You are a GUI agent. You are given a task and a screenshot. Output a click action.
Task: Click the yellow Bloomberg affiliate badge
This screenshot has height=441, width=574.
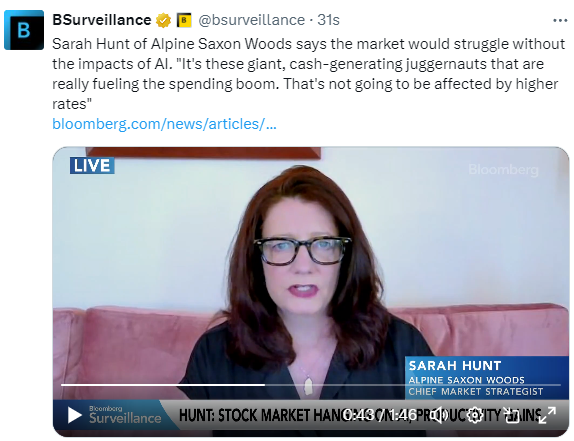[184, 20]
